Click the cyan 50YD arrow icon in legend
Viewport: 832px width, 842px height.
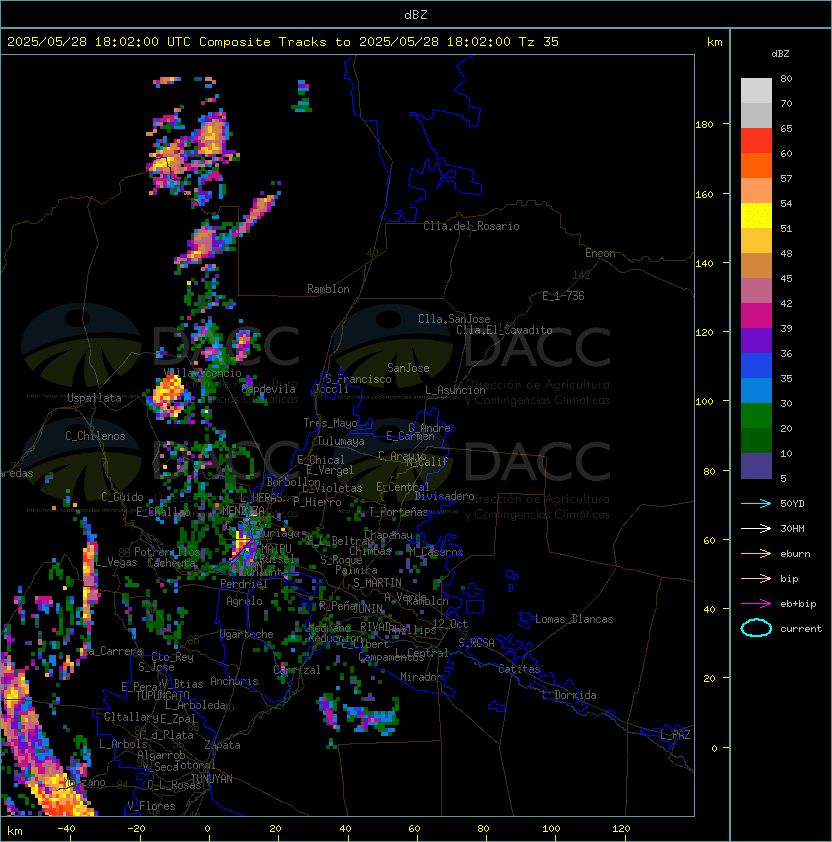pos(756,503)
